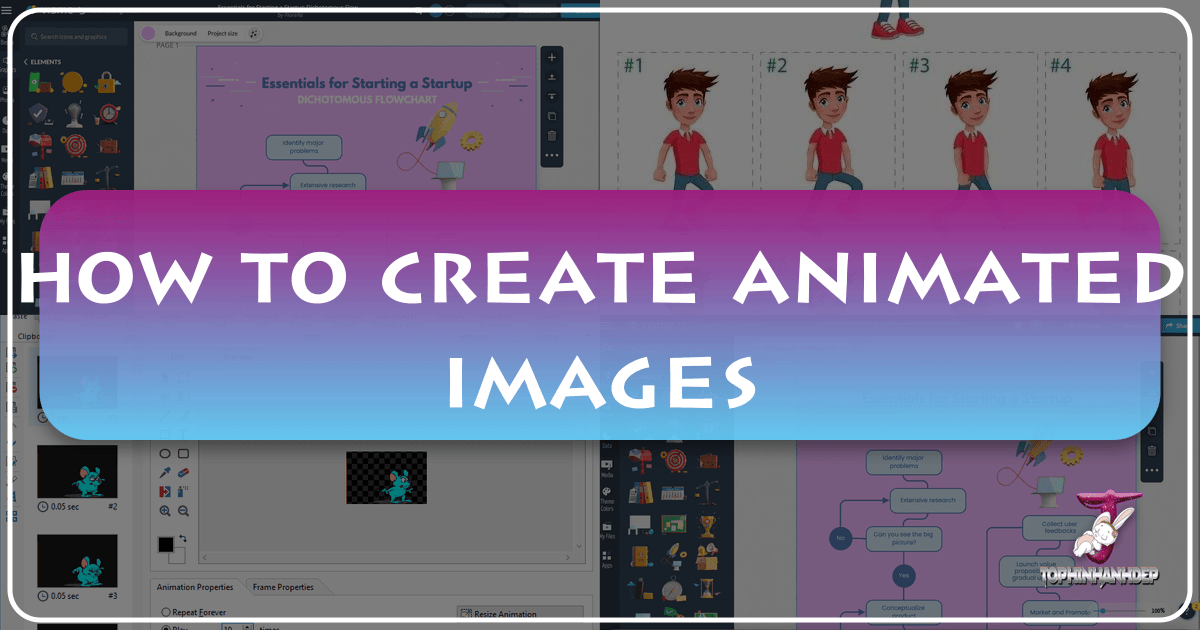Image resolution: width=1200 pixels, height=630 pixels.
Task: Select the Repeat Forever option
Action: (165, 612)
